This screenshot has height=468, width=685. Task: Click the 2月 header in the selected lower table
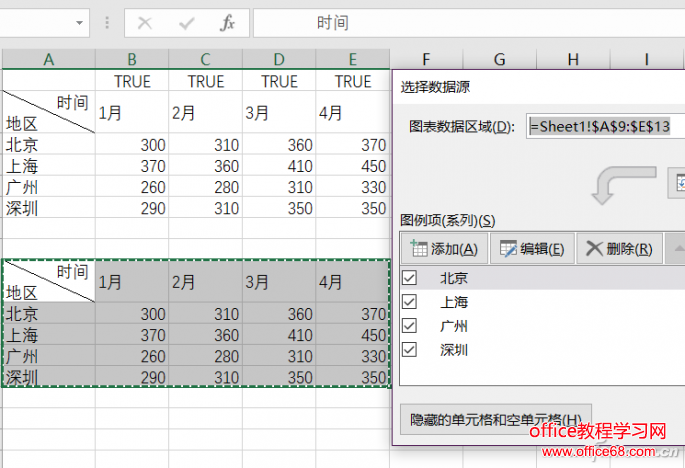(x=205, y=281)
